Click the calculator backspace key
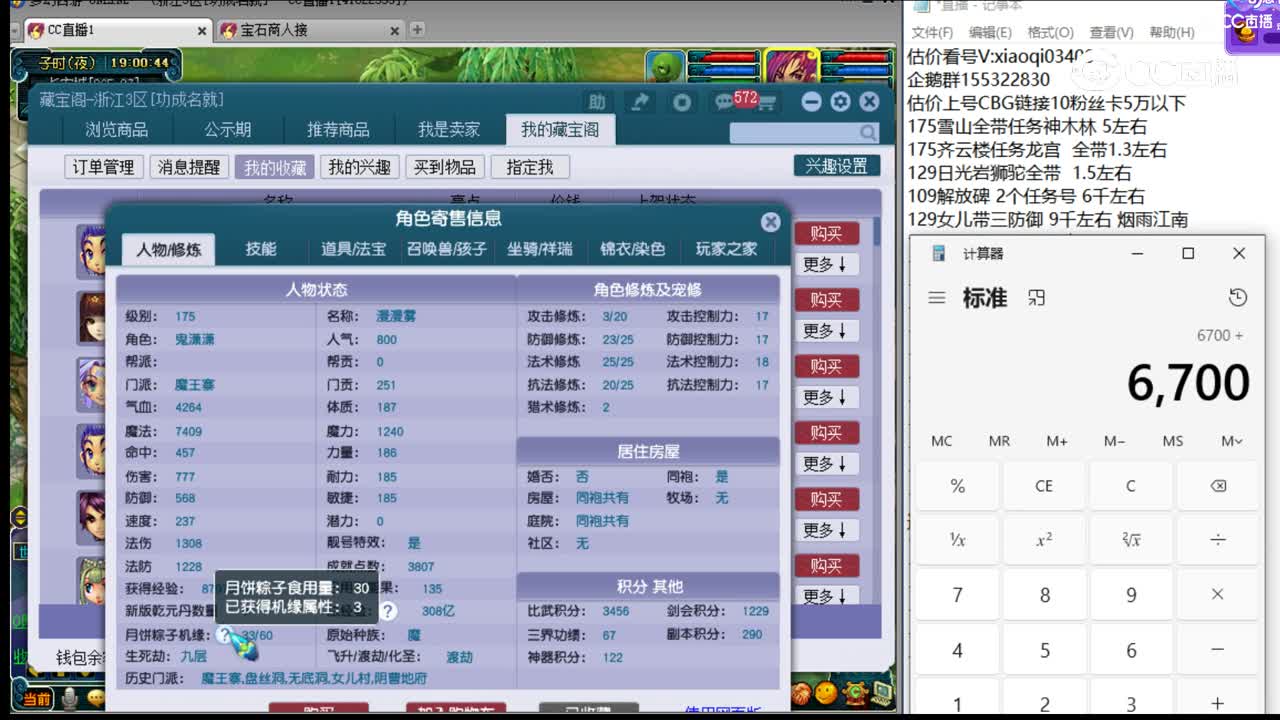The image size is (1280, 720). pyautogui.click(x=1218, y=486)
